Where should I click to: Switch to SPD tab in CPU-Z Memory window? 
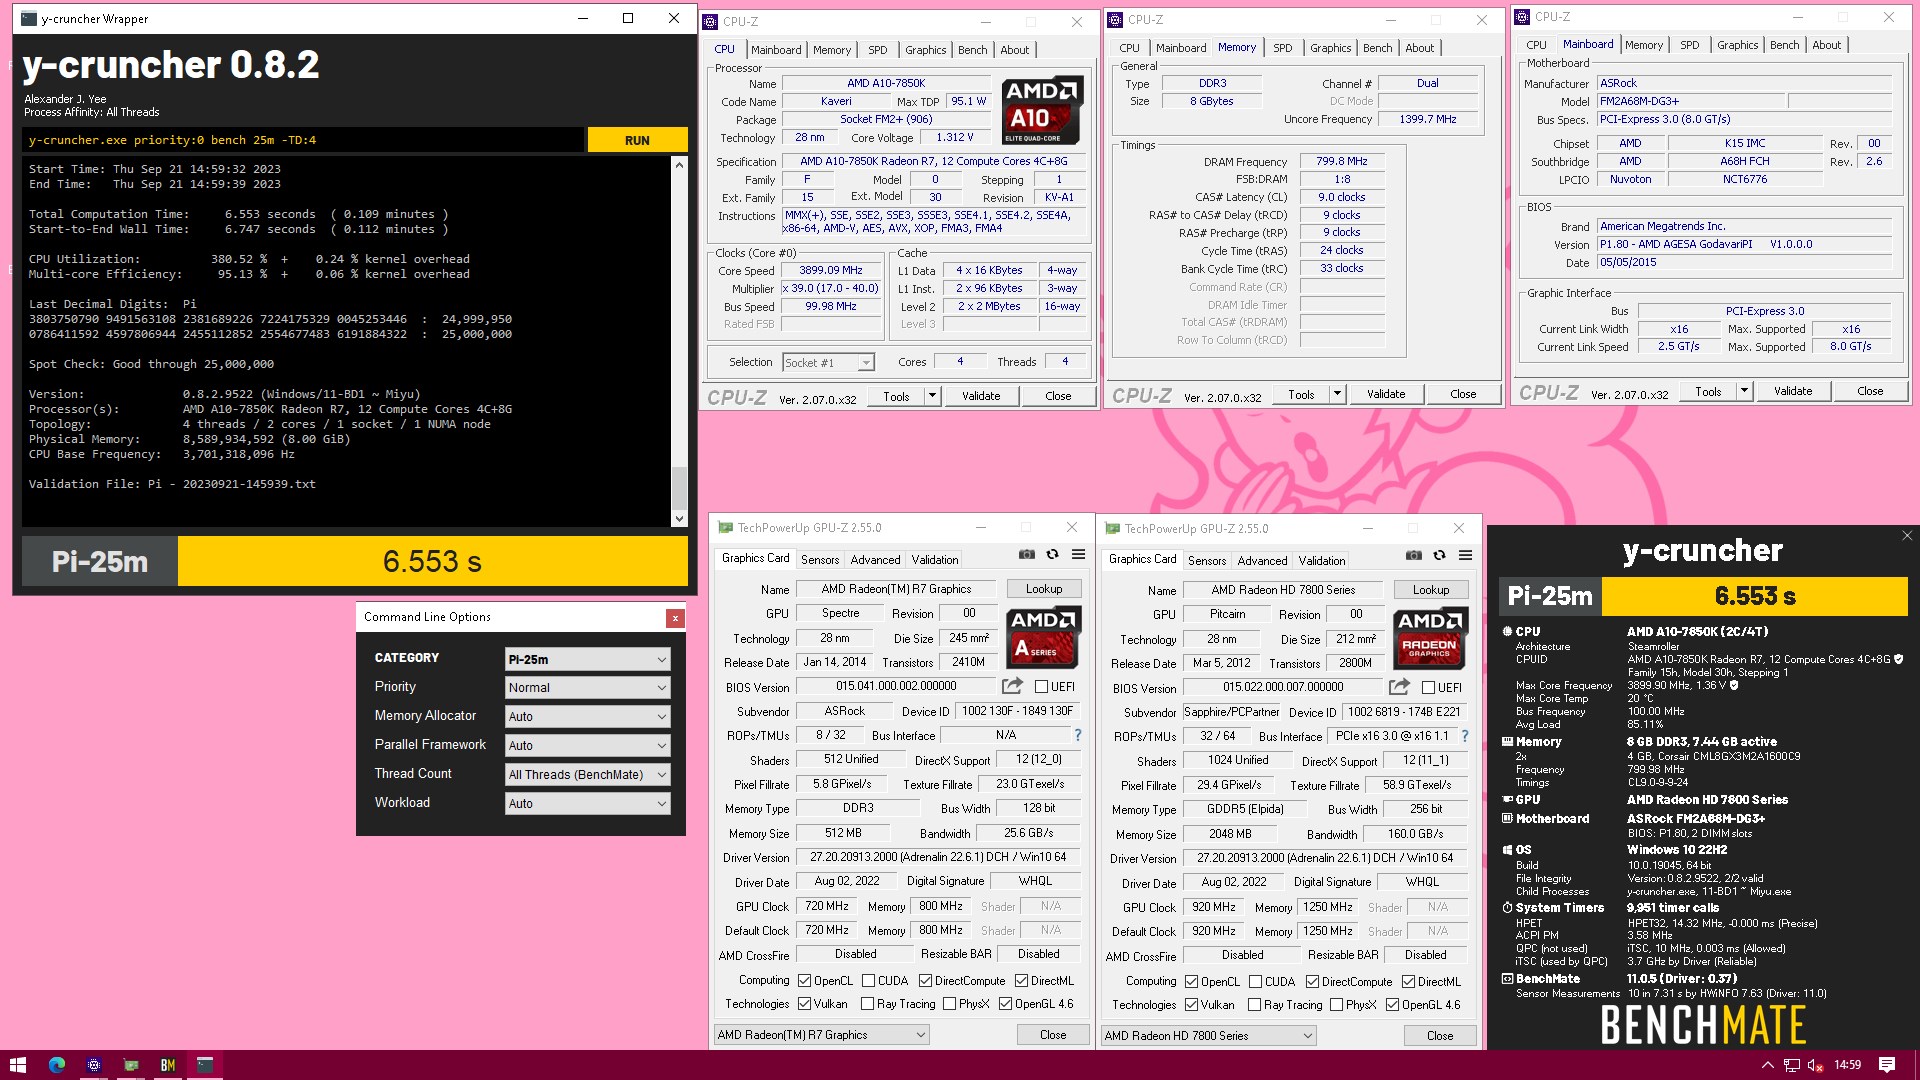tap(1283, 48)
